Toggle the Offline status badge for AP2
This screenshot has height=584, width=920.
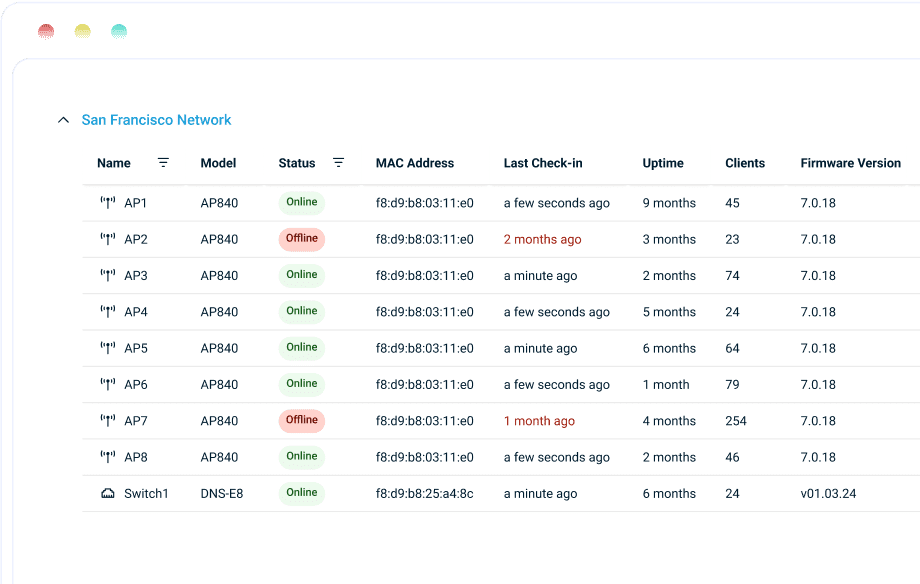[x=301, y=238]
